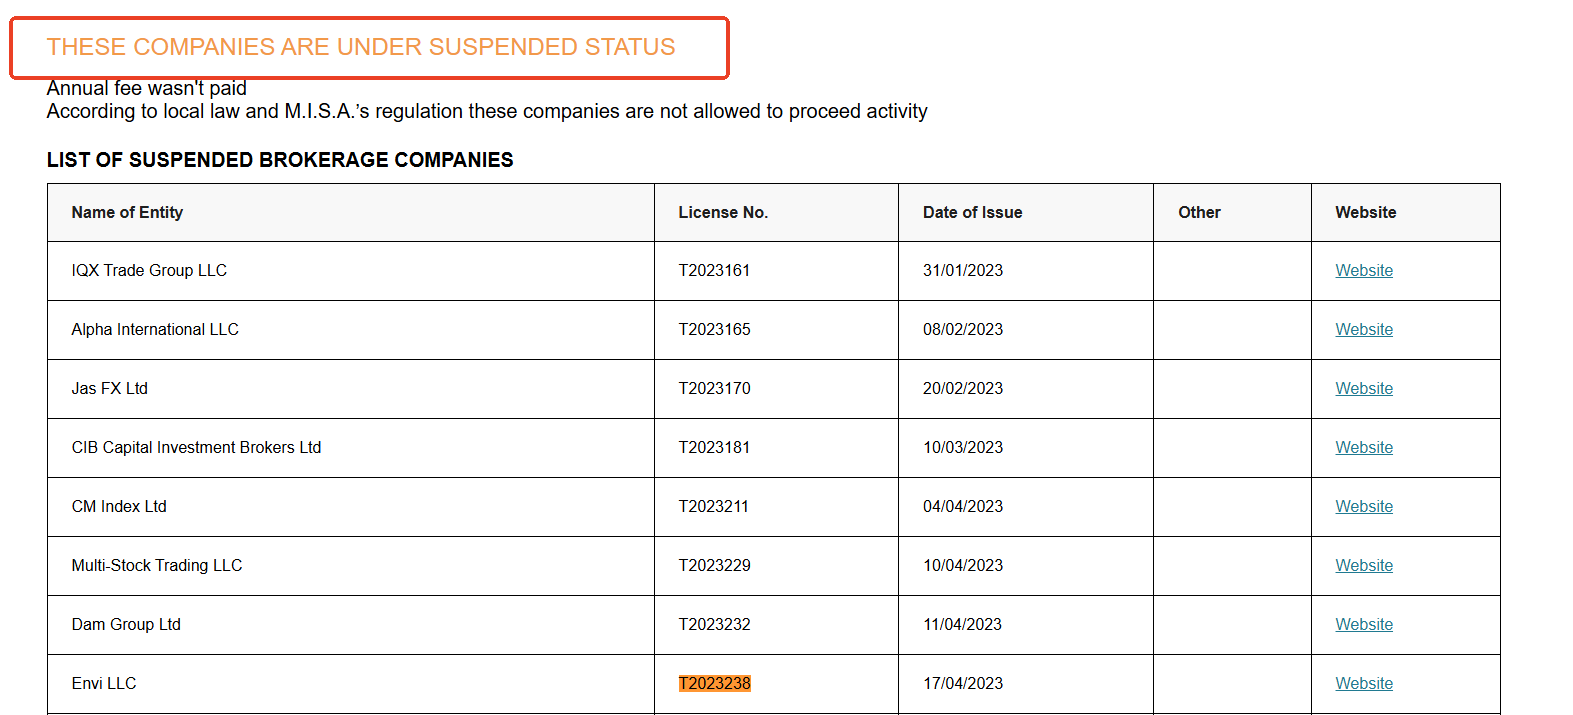Open the Website link for IQX Trade Group LLC

click(x=1363, y=271)
